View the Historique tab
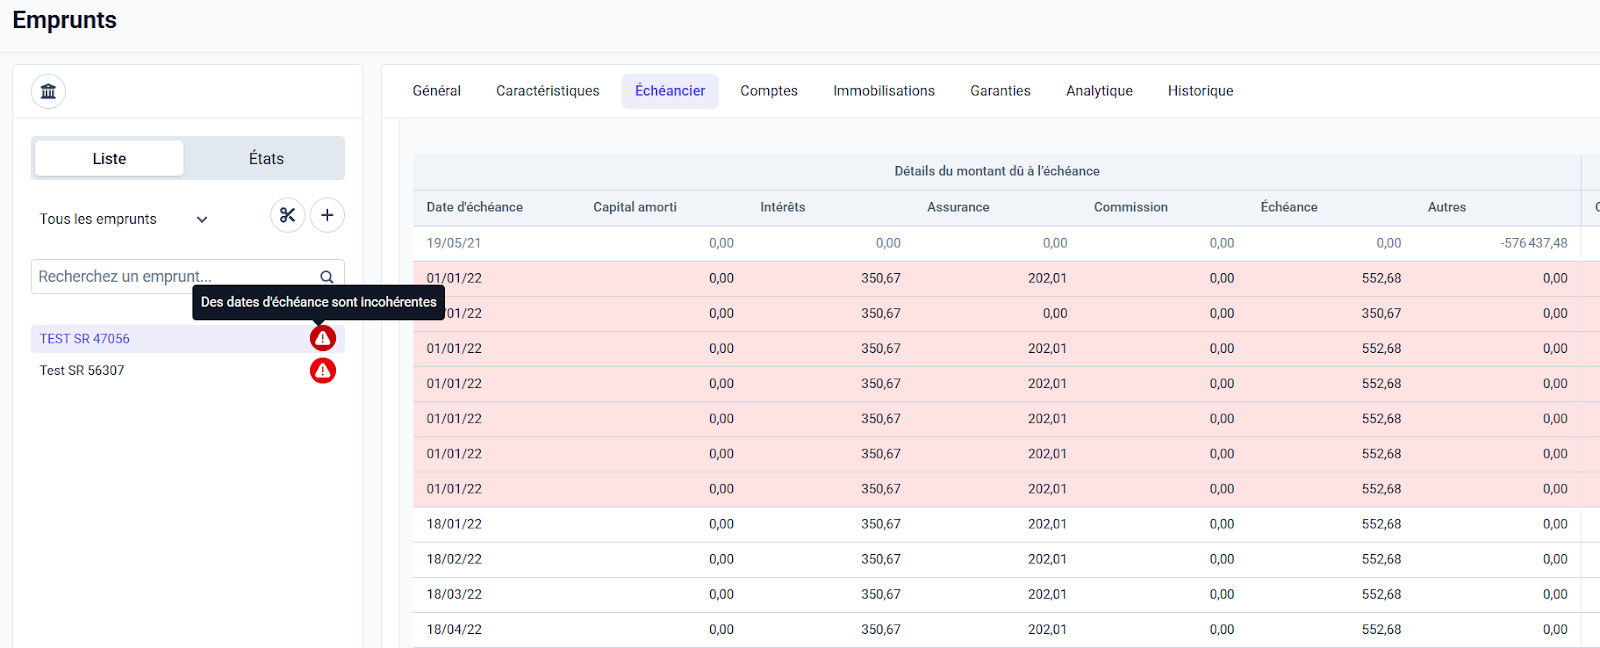 1200,91
